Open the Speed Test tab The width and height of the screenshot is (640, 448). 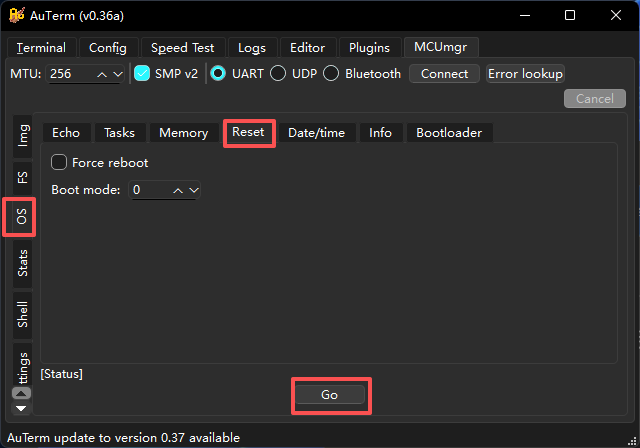click(182, 48)
